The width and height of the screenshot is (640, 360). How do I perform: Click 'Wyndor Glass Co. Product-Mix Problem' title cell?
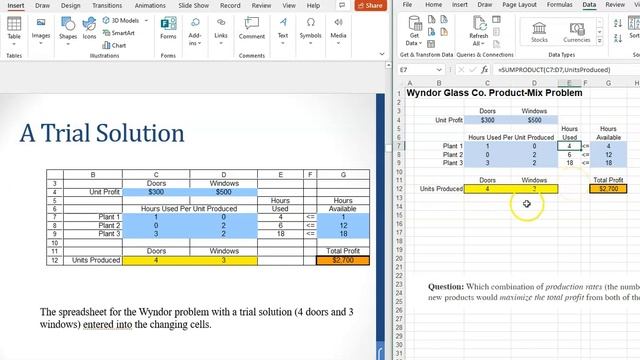tap(494, 93)
